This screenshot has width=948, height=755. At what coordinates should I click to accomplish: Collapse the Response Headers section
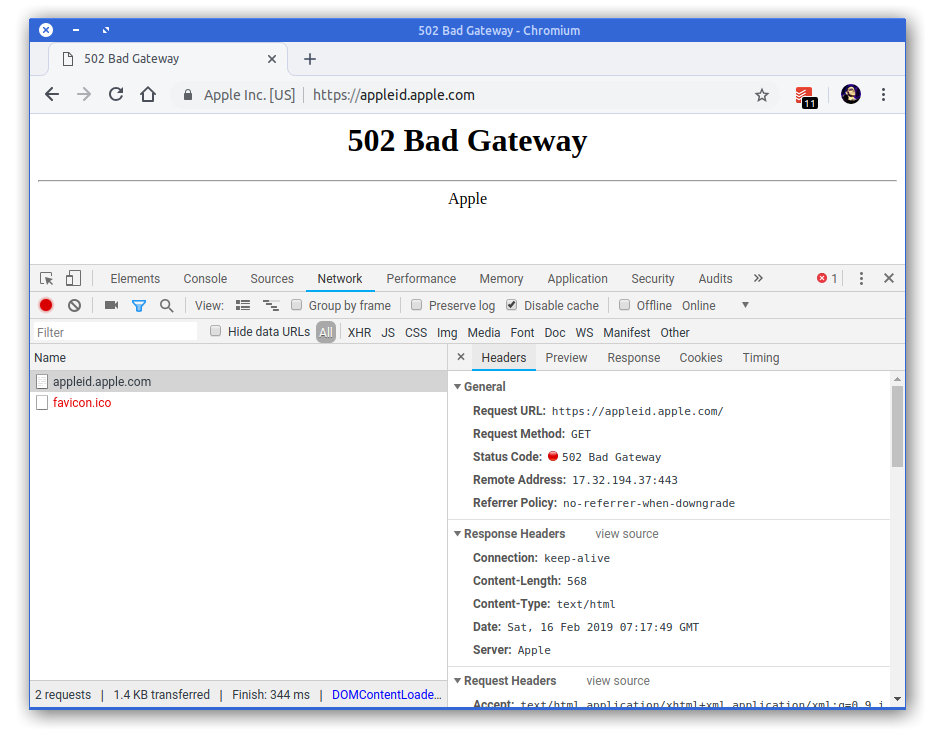pyautogui.click(x=458, y=534)
